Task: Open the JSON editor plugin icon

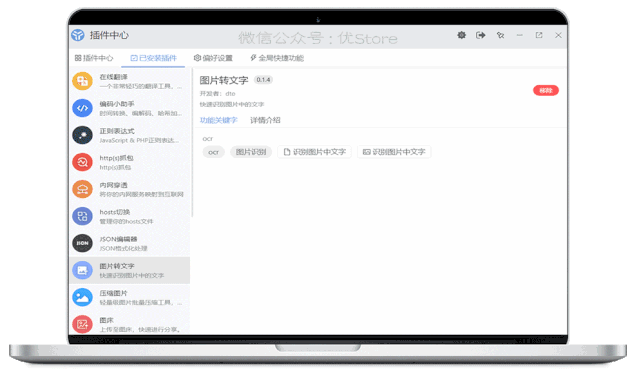Action: pyautogui.click(x=82, y=243)
